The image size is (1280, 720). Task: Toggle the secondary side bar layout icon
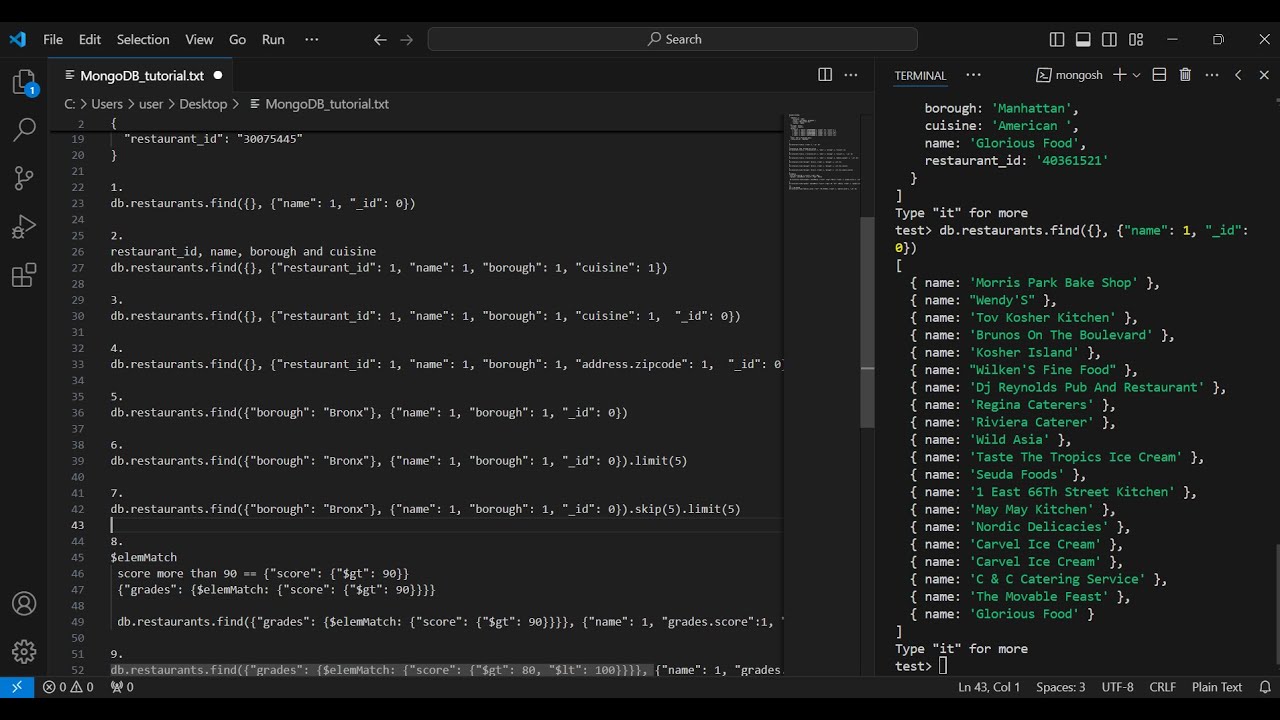1109,39
